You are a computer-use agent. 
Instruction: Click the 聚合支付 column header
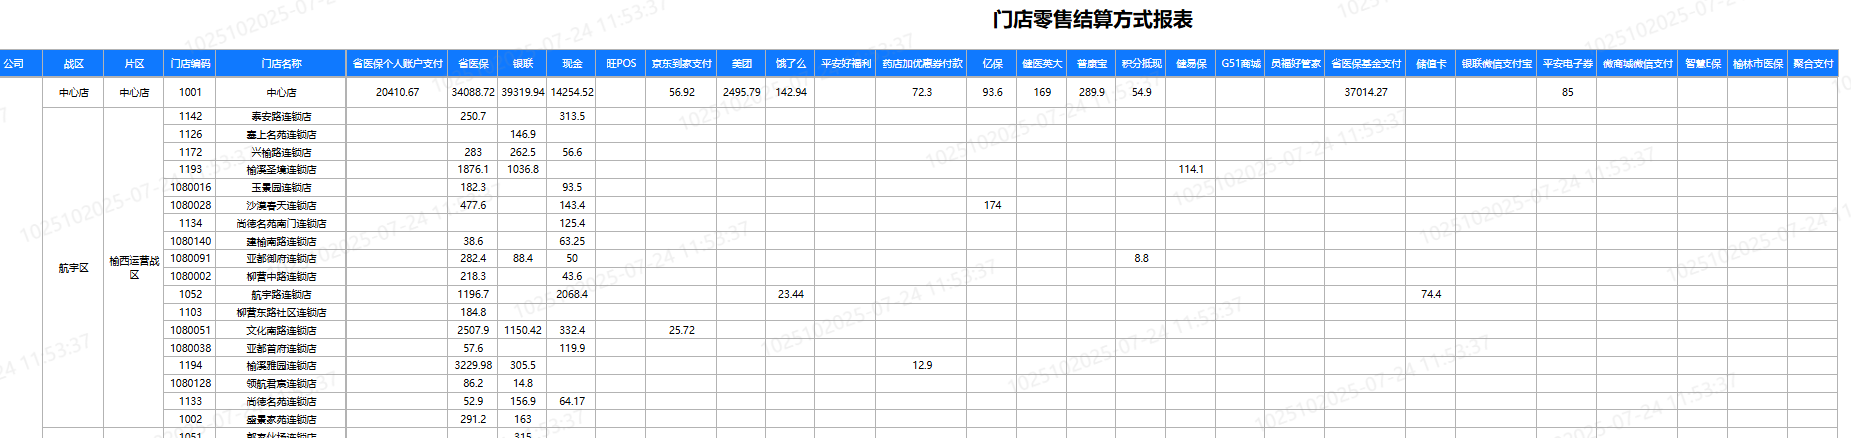1813,63
